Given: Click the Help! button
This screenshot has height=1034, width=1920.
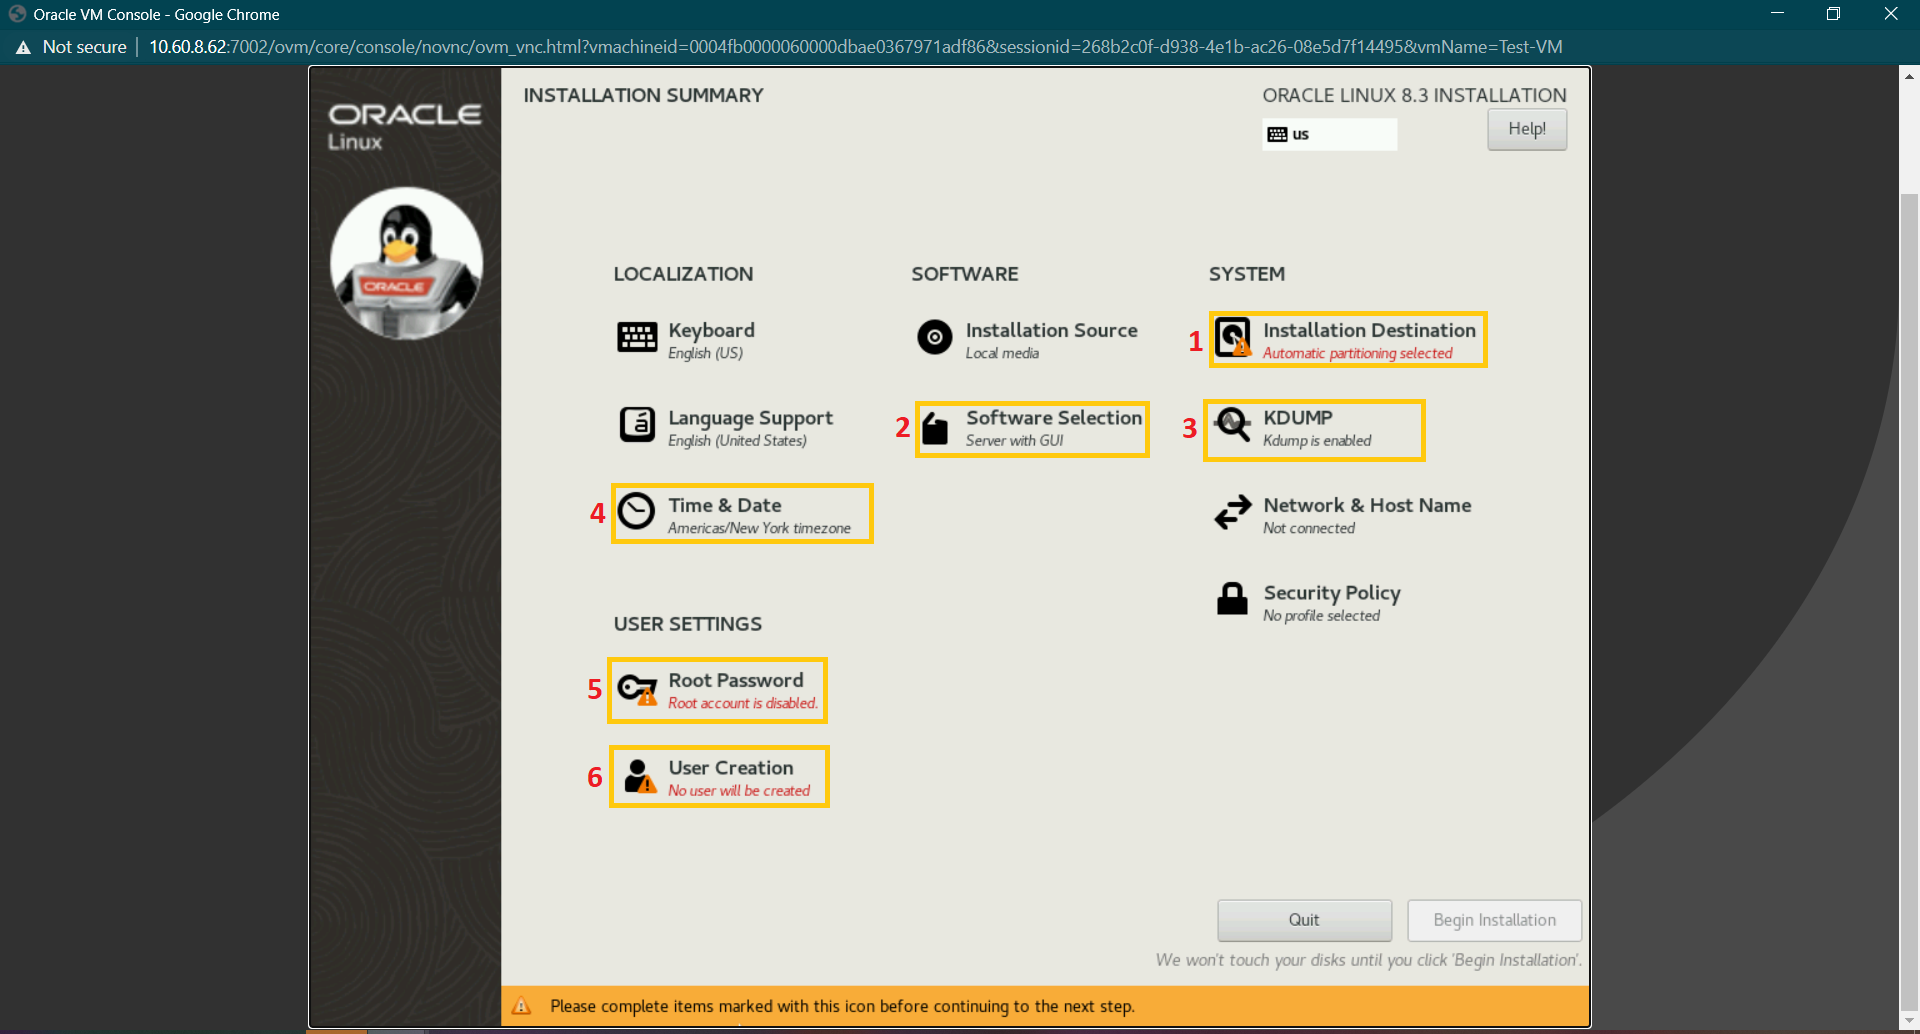Looking at the screenshot, I should pos(1527,129).
